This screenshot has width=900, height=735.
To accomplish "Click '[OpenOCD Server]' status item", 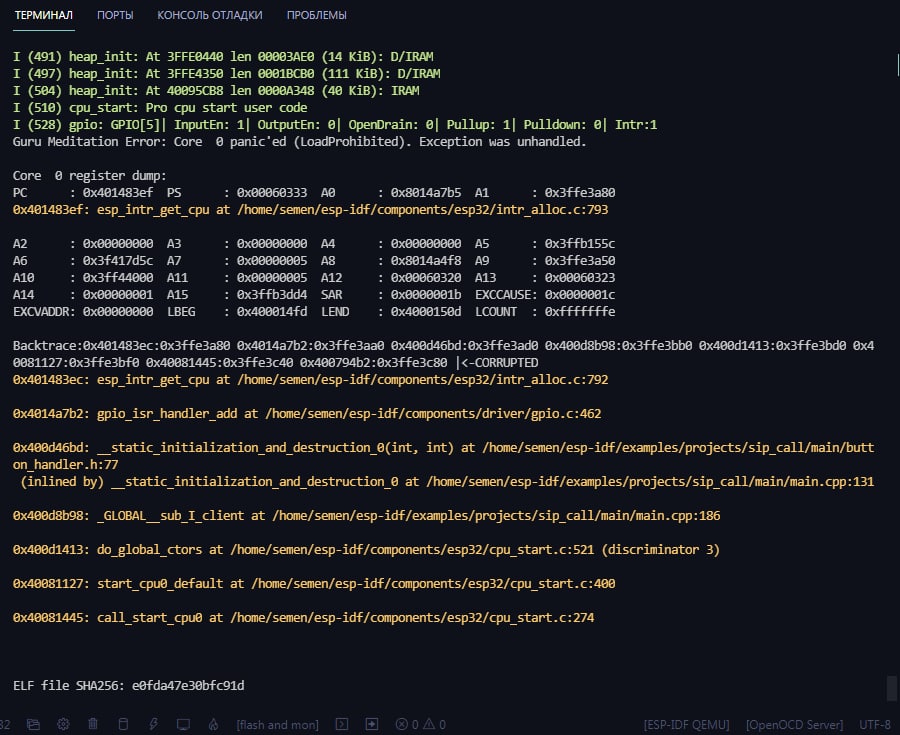I will pos(794,724).
